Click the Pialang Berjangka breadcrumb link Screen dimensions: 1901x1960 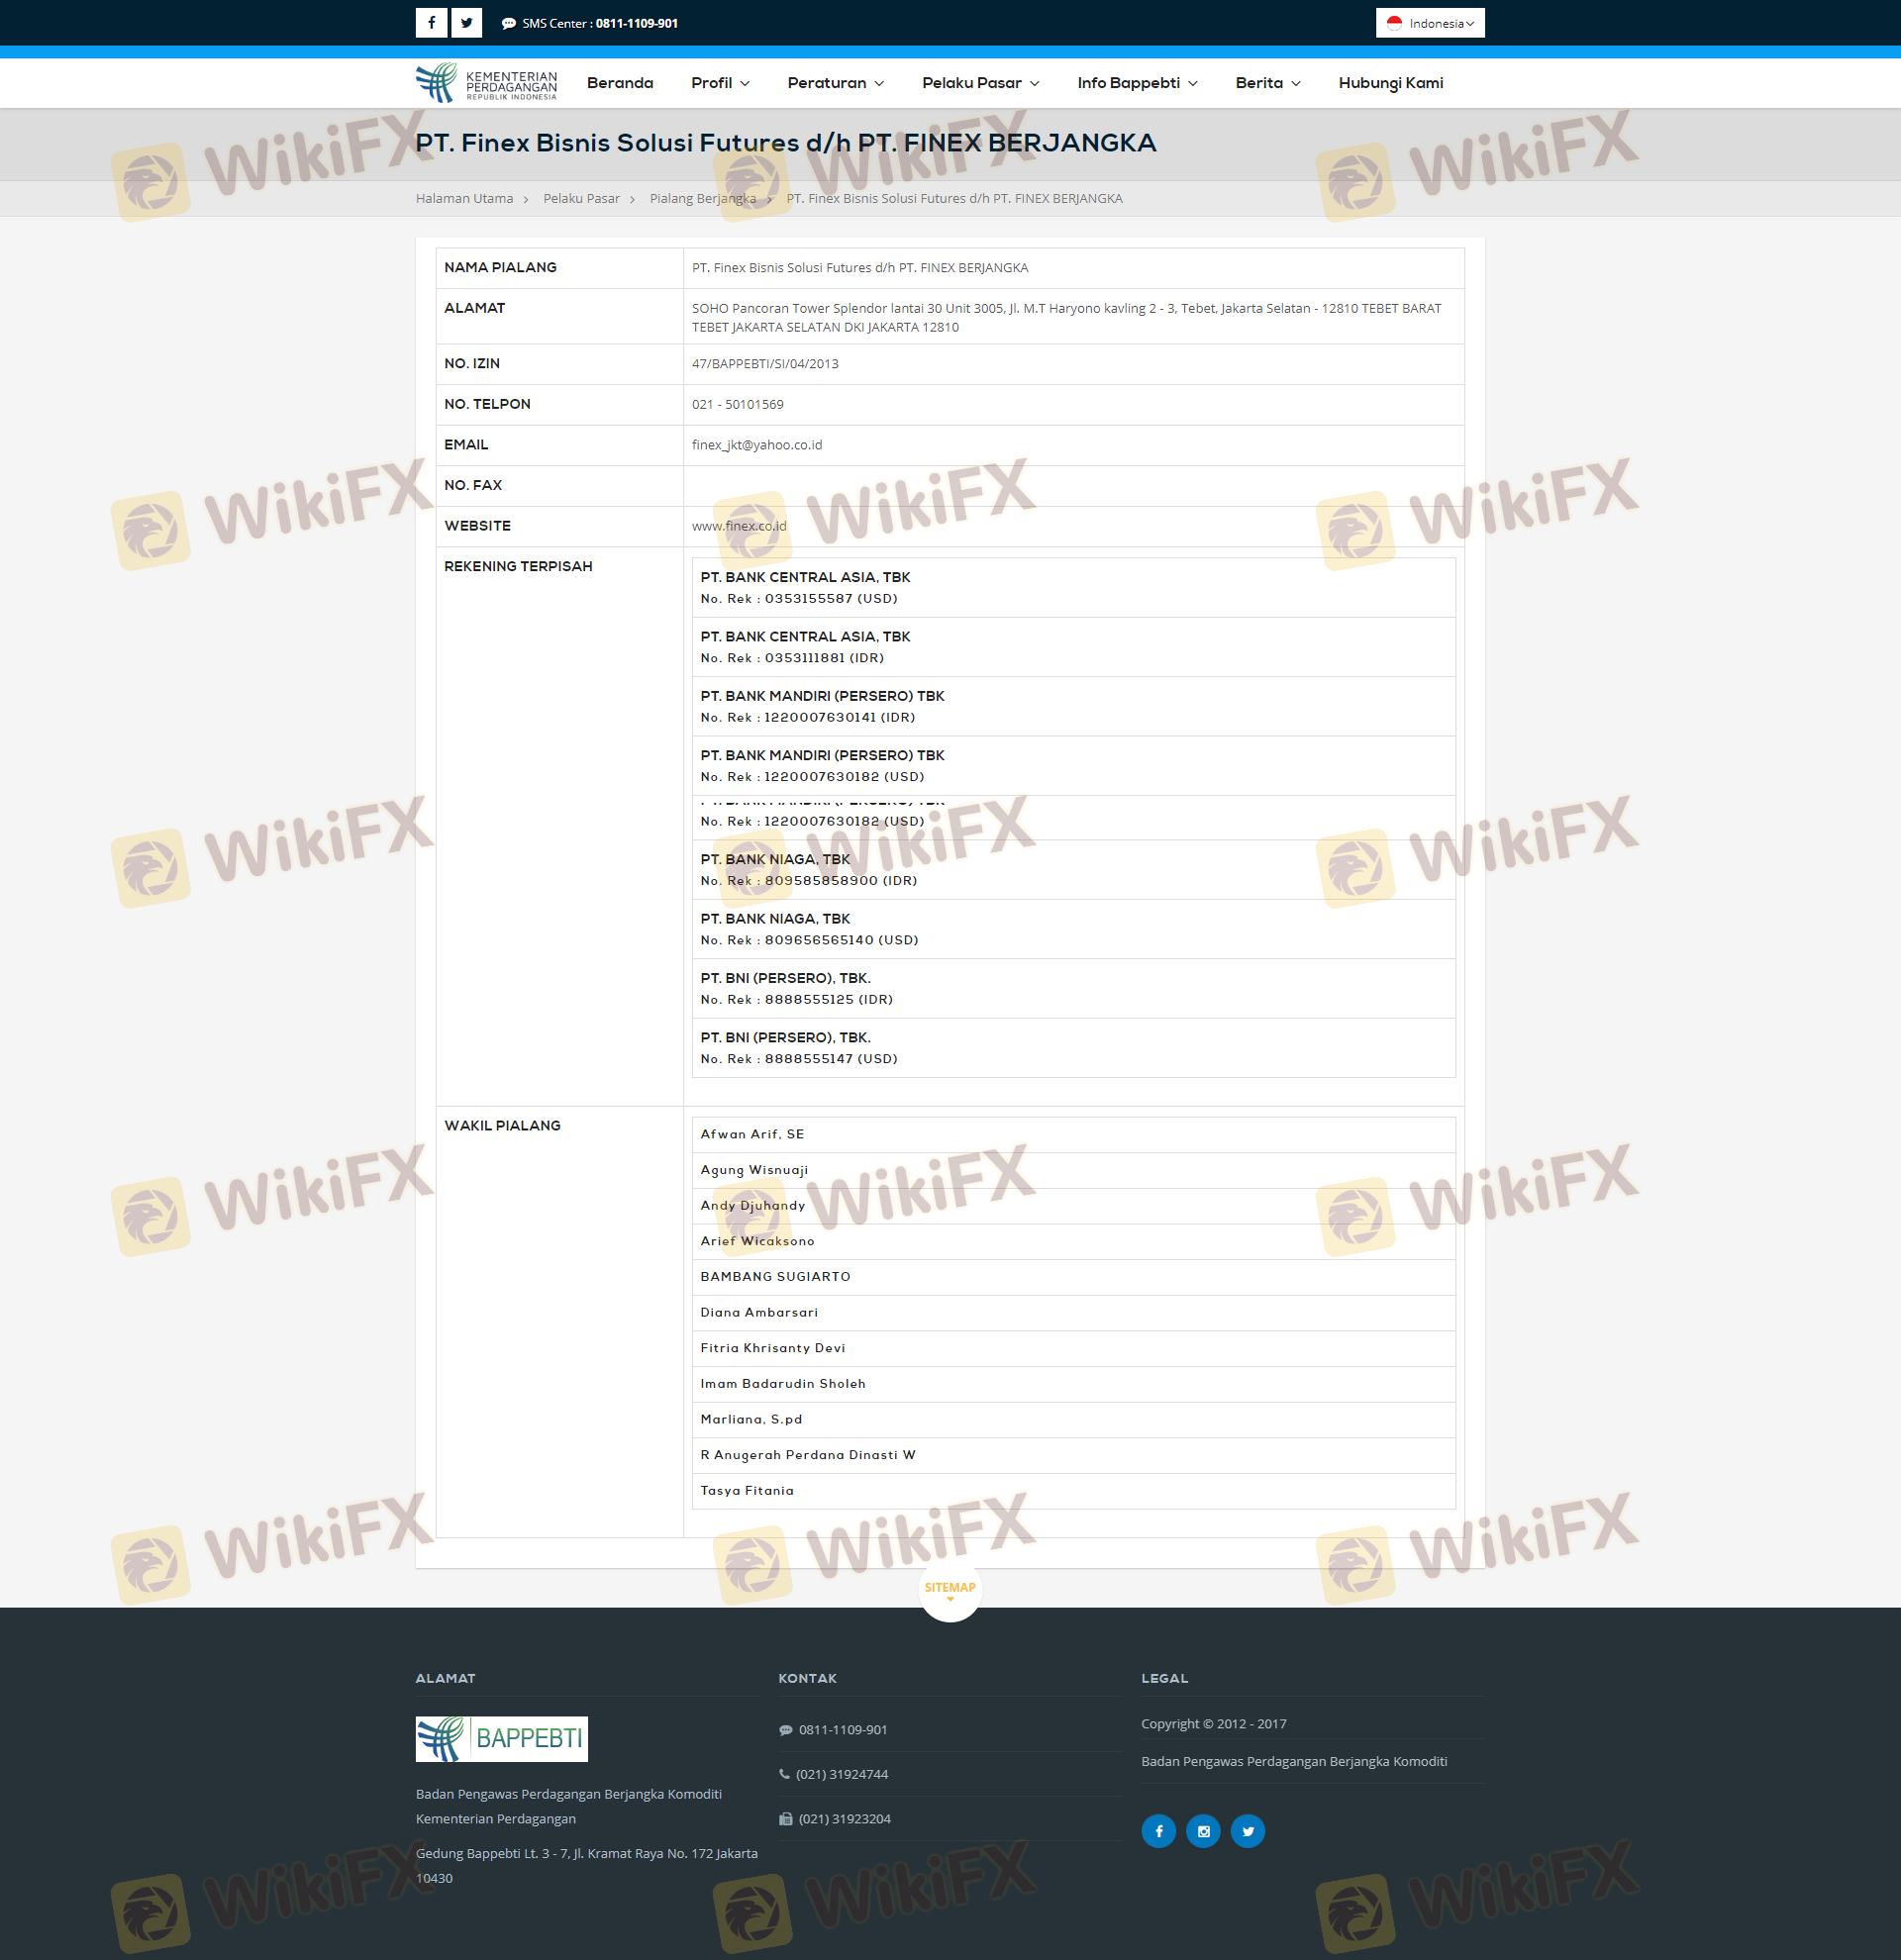coord(702,199)
